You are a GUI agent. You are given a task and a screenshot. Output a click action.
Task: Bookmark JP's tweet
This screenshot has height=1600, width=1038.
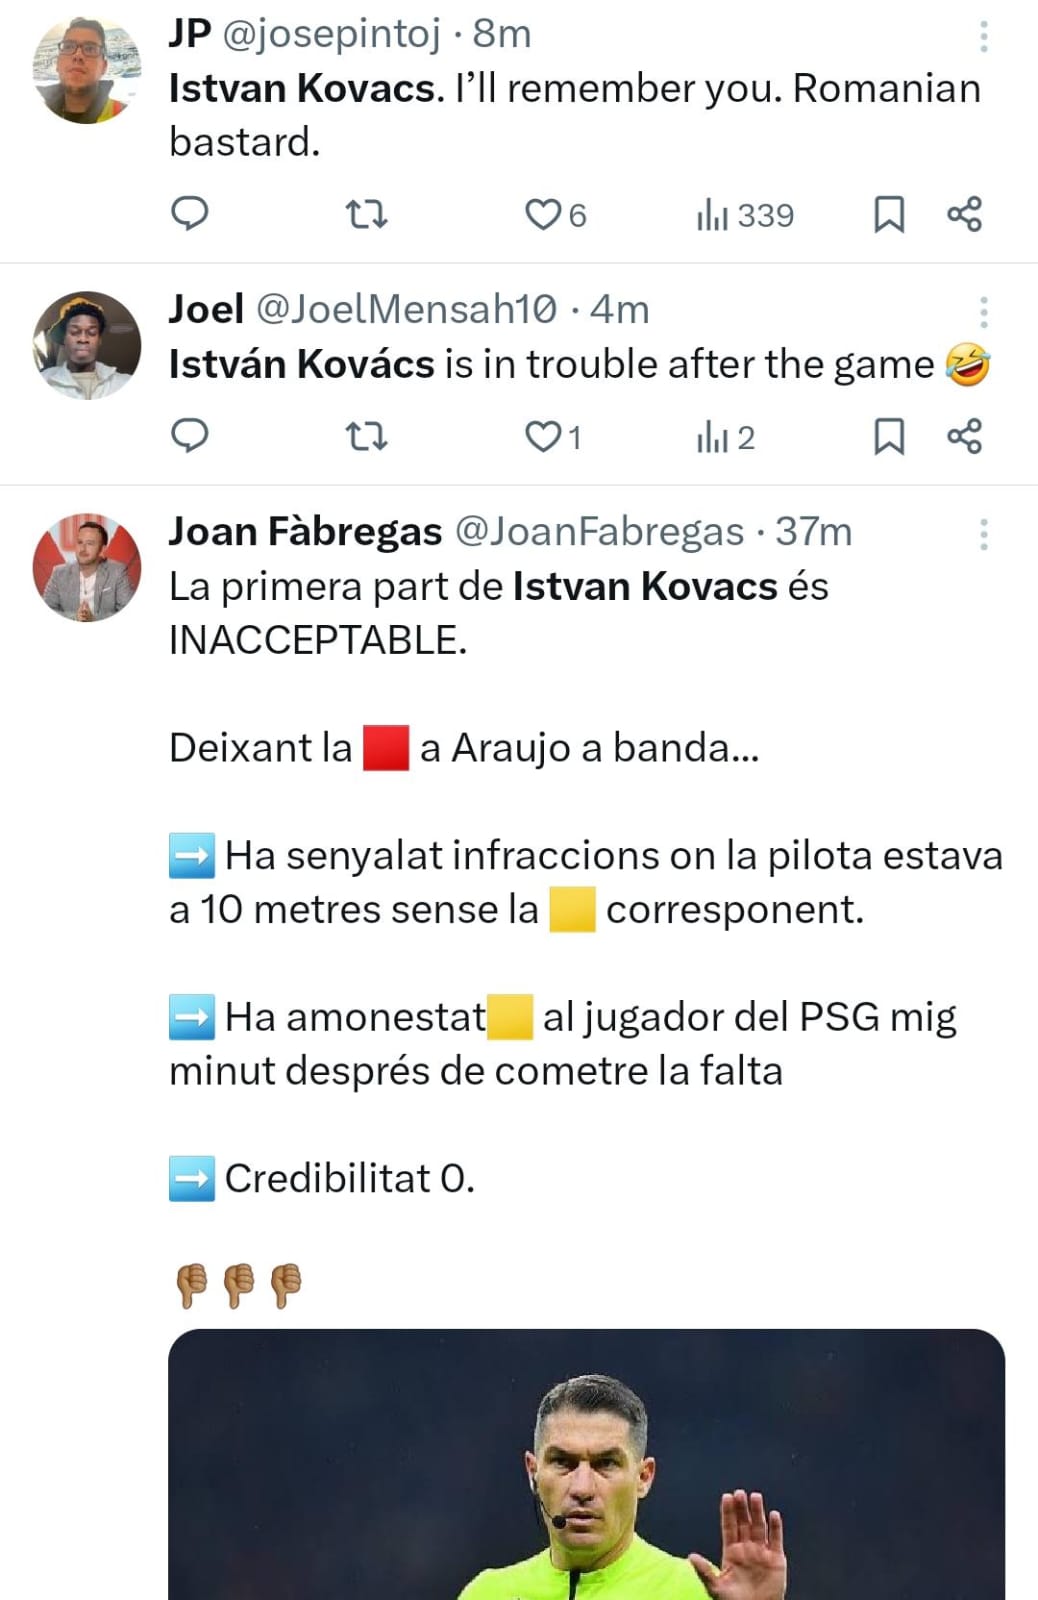(889, 214)
